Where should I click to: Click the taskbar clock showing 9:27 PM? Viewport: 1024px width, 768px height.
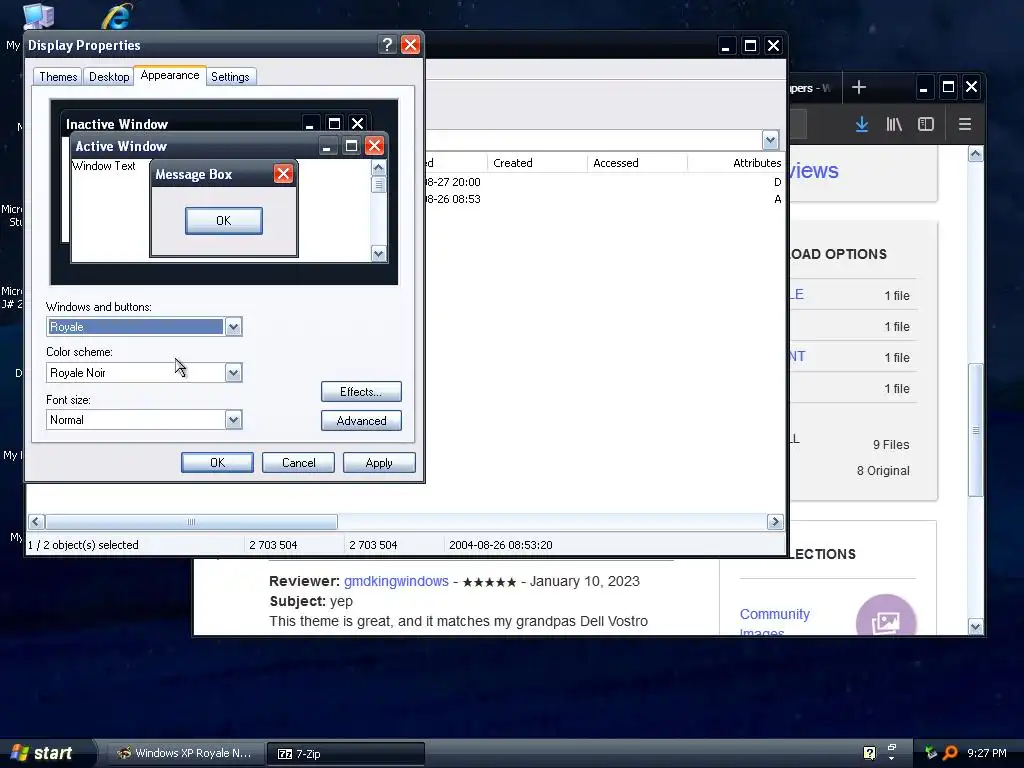pyautogui.click(x=987, y=753)
